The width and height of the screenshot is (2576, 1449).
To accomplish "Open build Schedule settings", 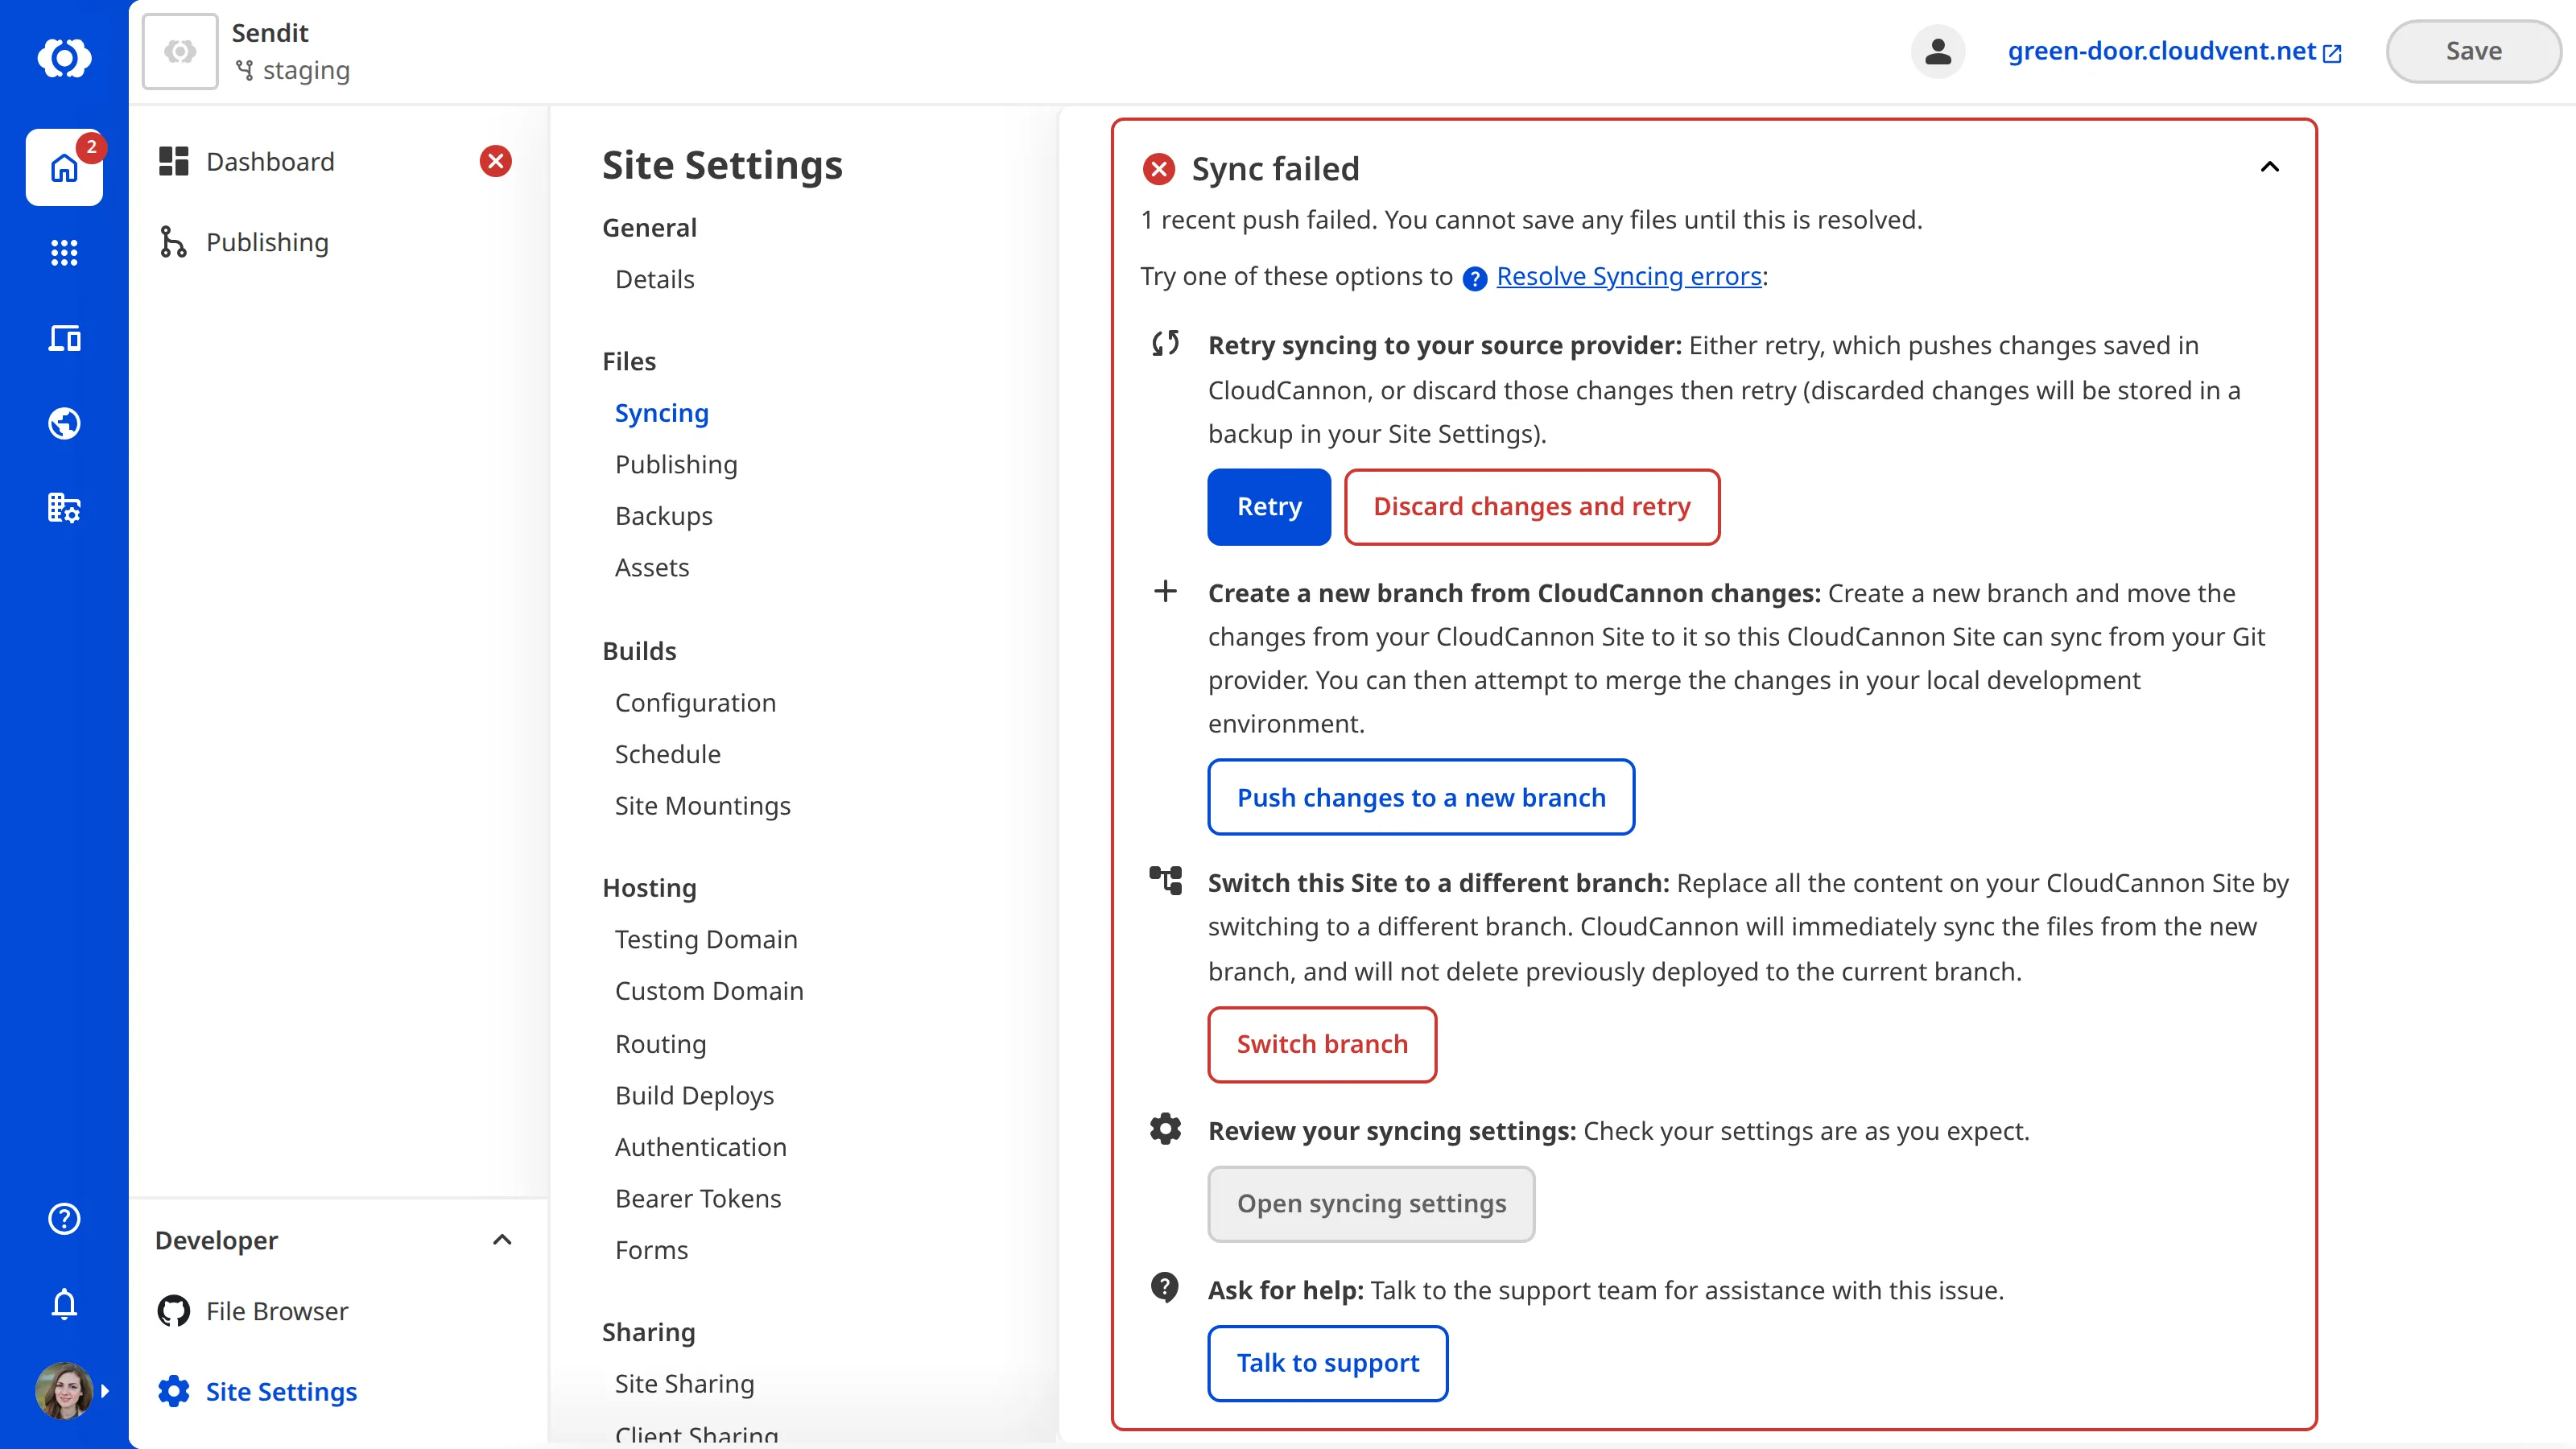I will click(x=667, y=754).
